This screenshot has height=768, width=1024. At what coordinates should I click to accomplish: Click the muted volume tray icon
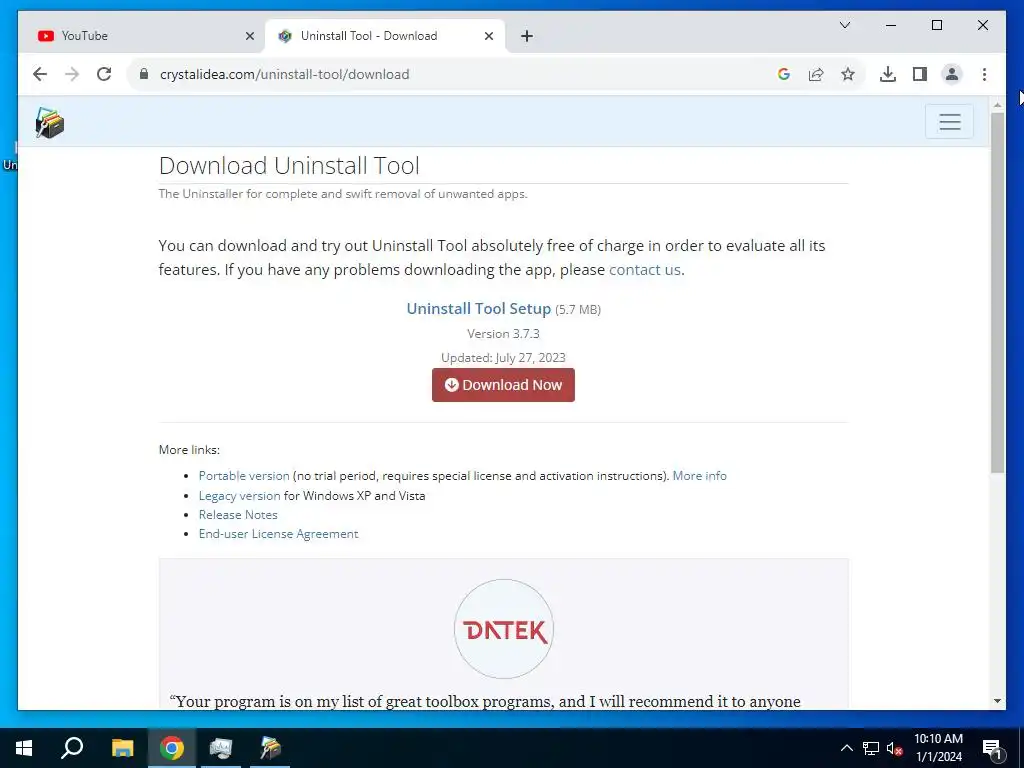(x=895, y=748)
